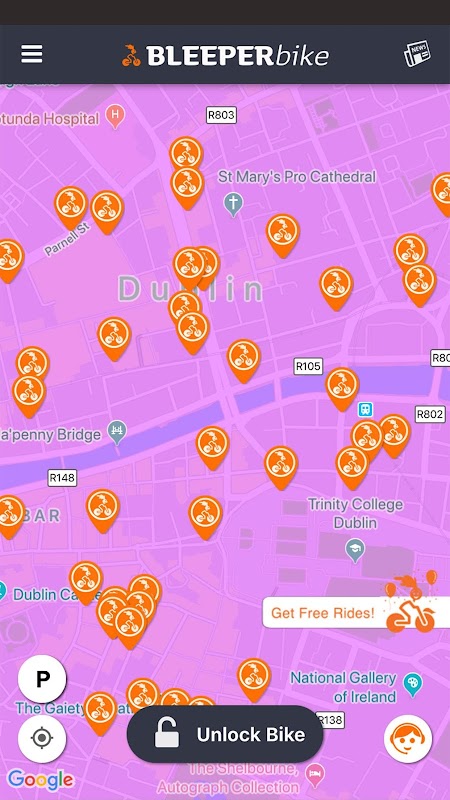Tap the Rotunda Hospital map marker

(115, 116)
